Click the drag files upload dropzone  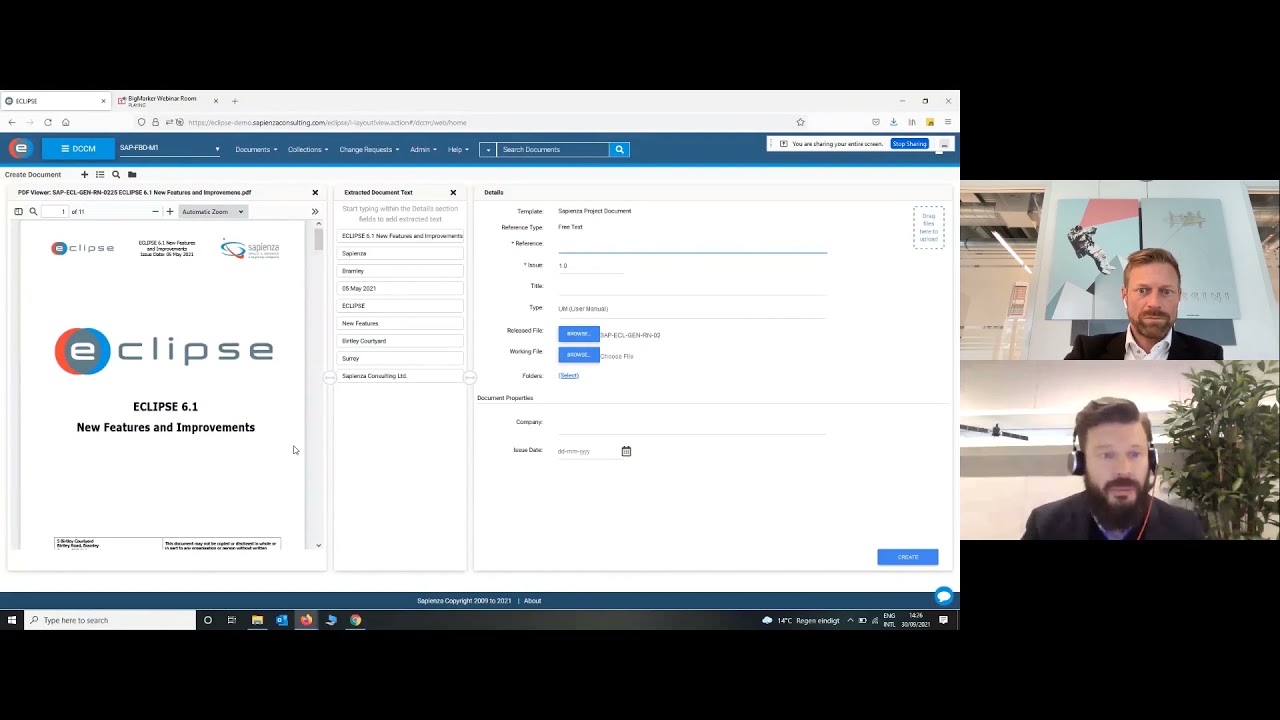tap(929, 228)
